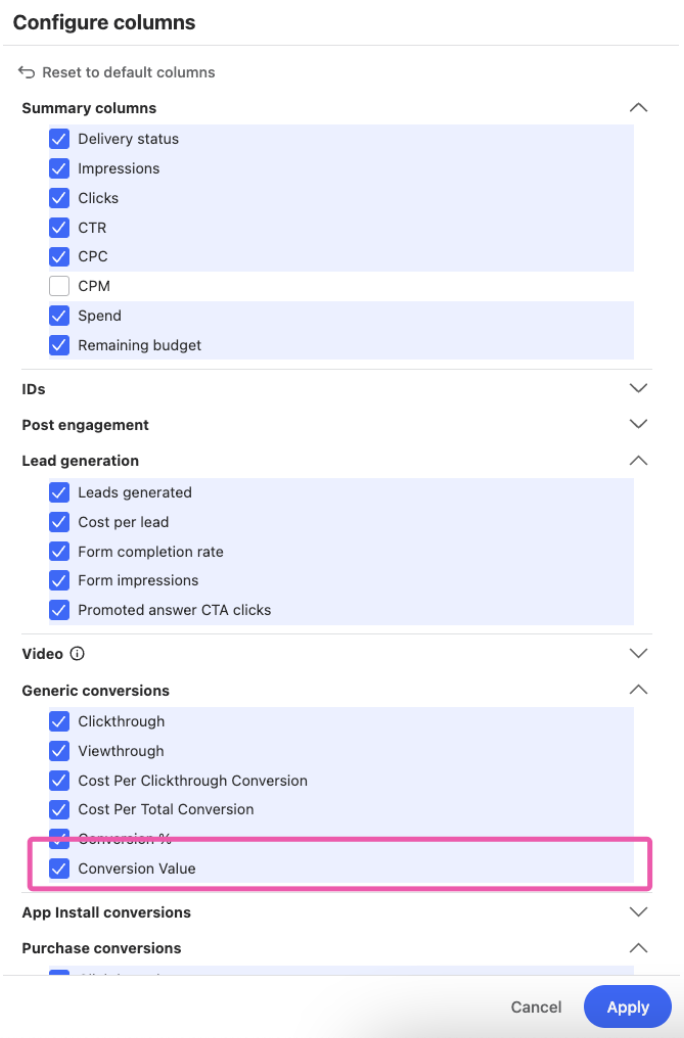Enable the CPM column checkbox
684x1038 pixels.
click(59, 286)
